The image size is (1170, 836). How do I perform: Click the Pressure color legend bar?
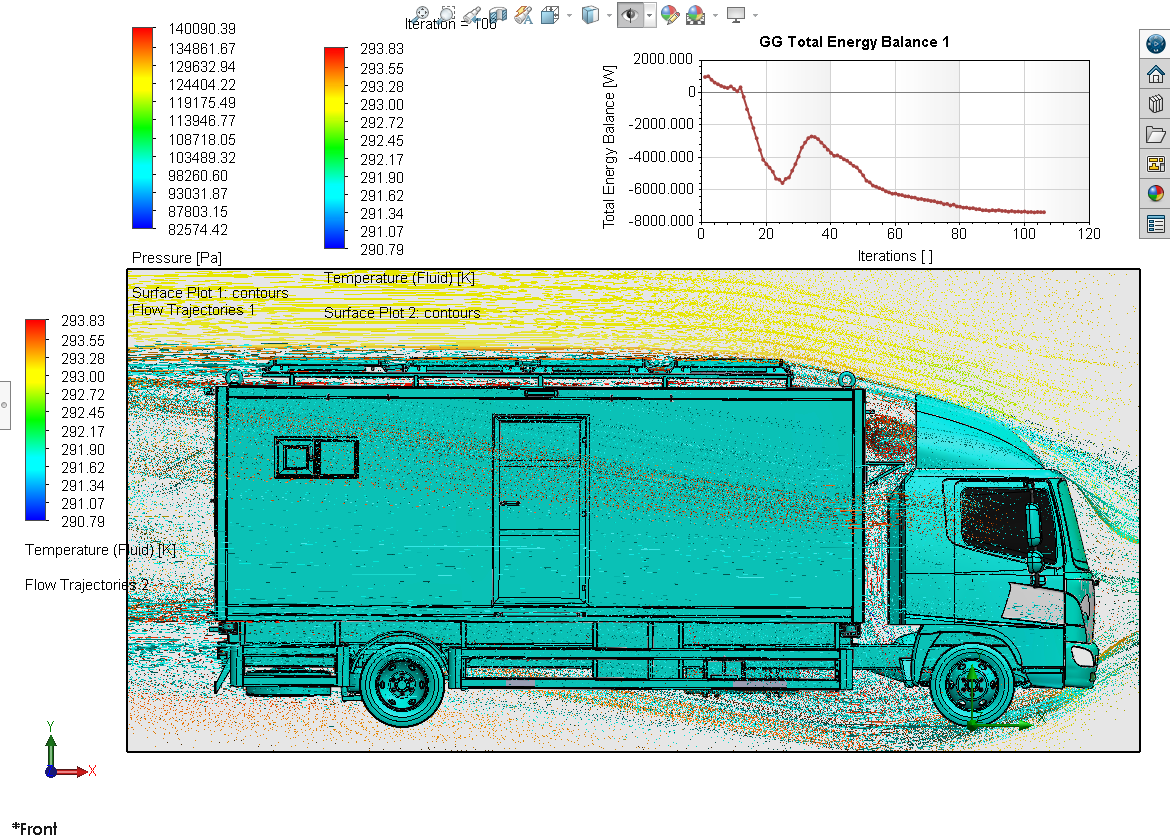[x=143, y=128]
